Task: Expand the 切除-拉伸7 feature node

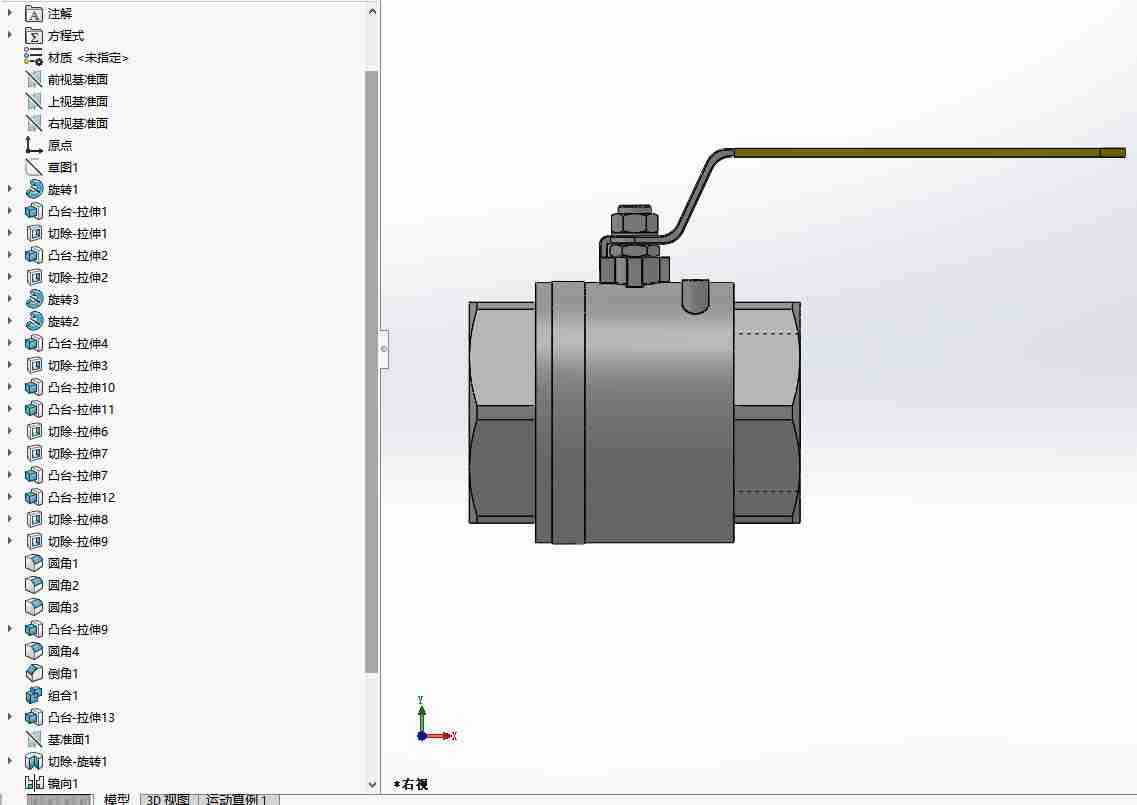Action: (x=9, y=453)
